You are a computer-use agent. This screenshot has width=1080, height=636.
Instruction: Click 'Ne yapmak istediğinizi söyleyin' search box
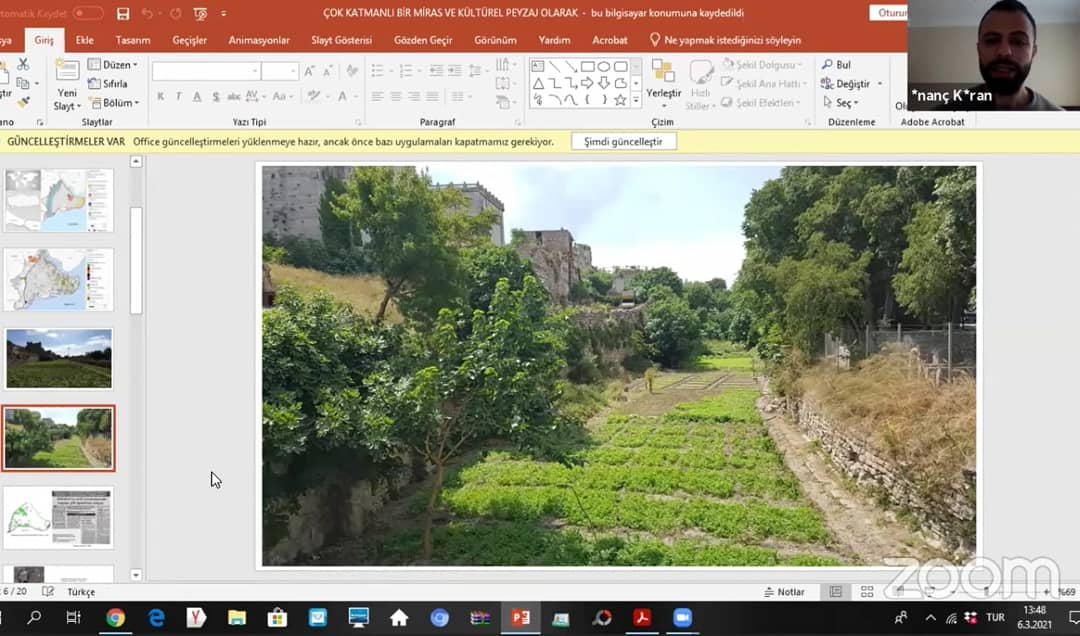pos(725,40)
